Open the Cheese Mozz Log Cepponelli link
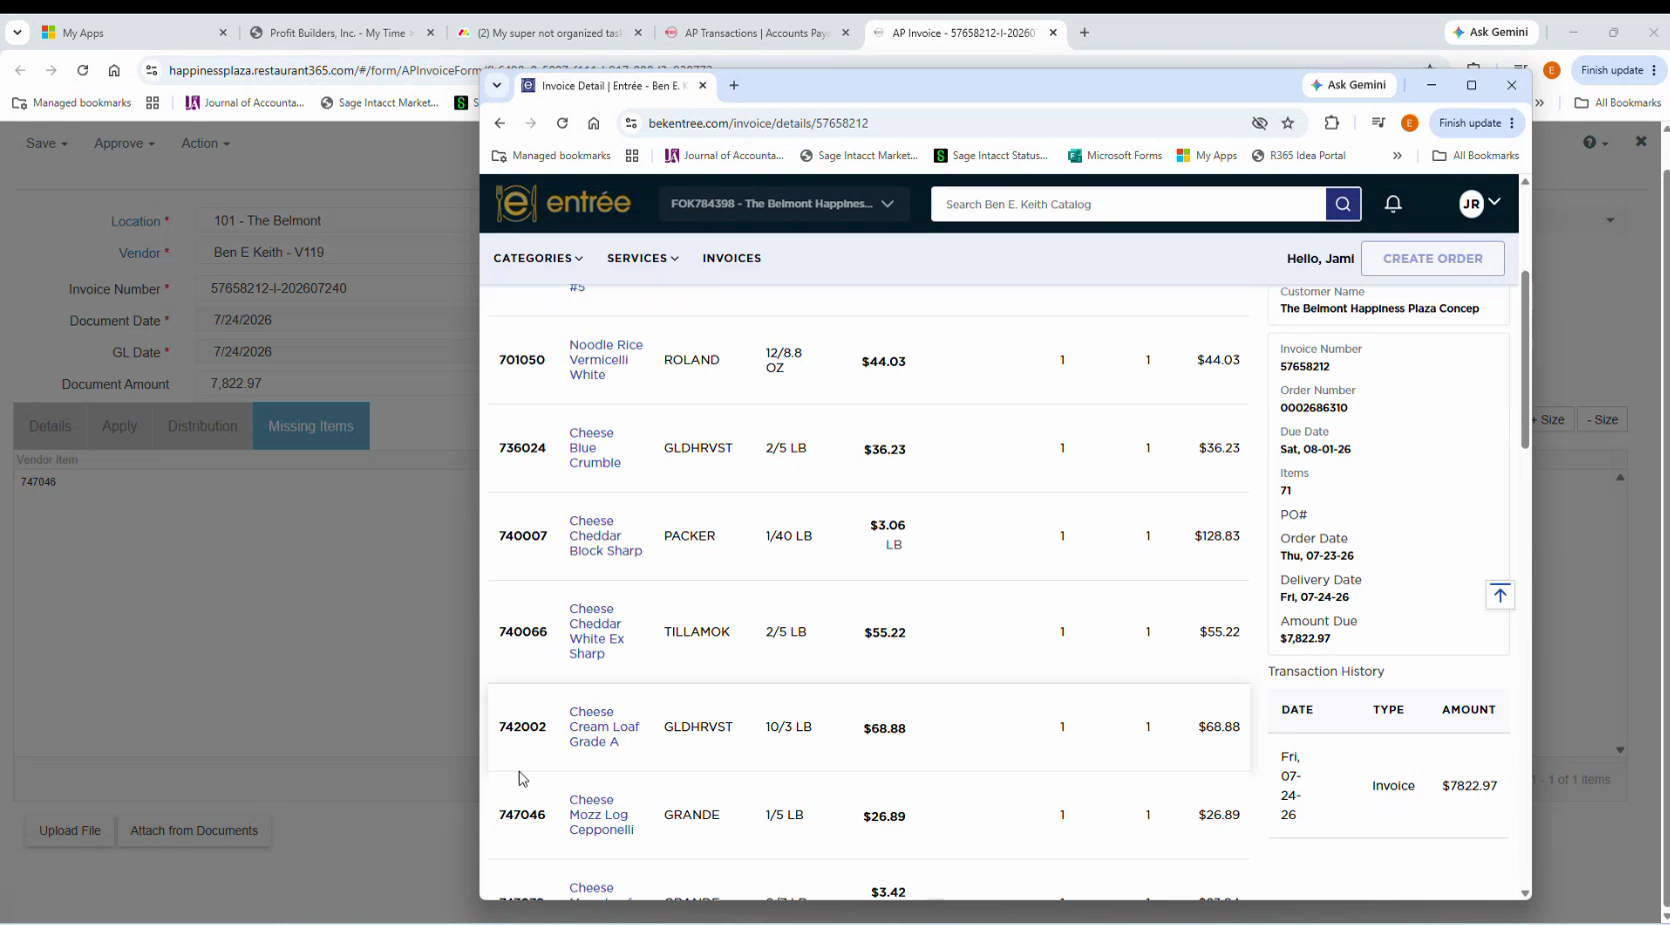The width and height of the screenshot is (1670, 925). point(601,815)
